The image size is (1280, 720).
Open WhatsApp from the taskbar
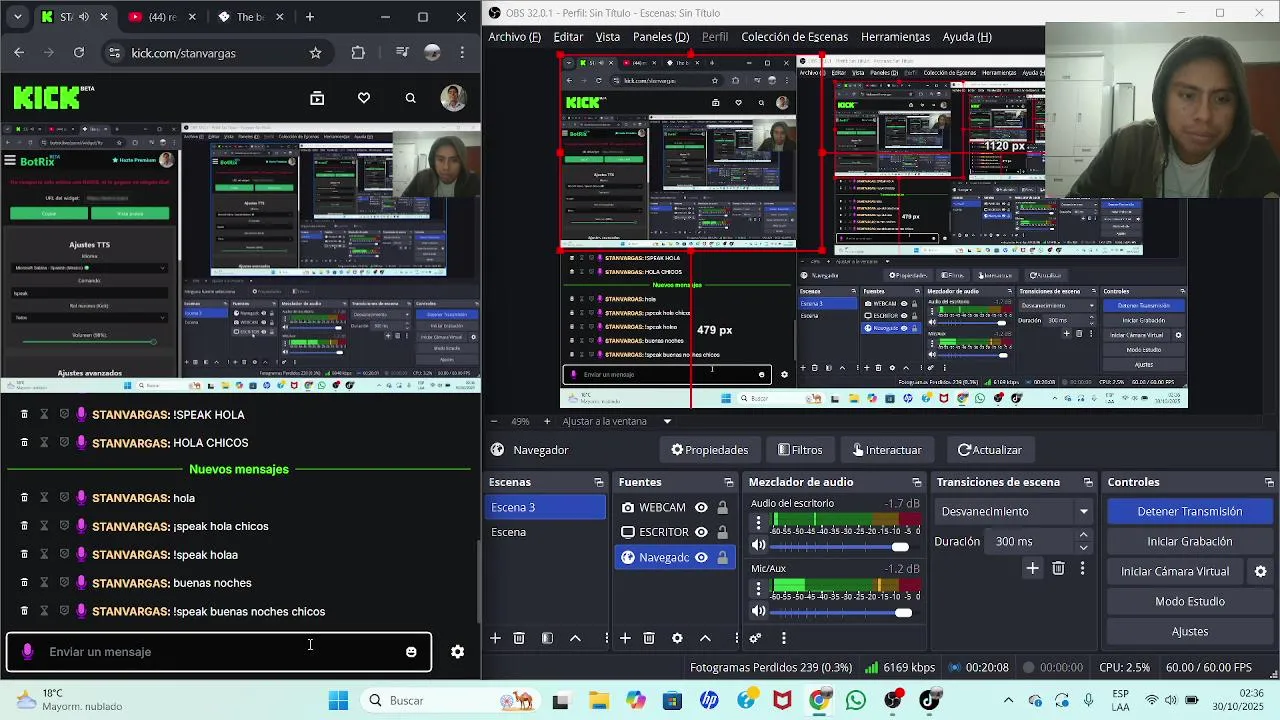coord(856,700)
